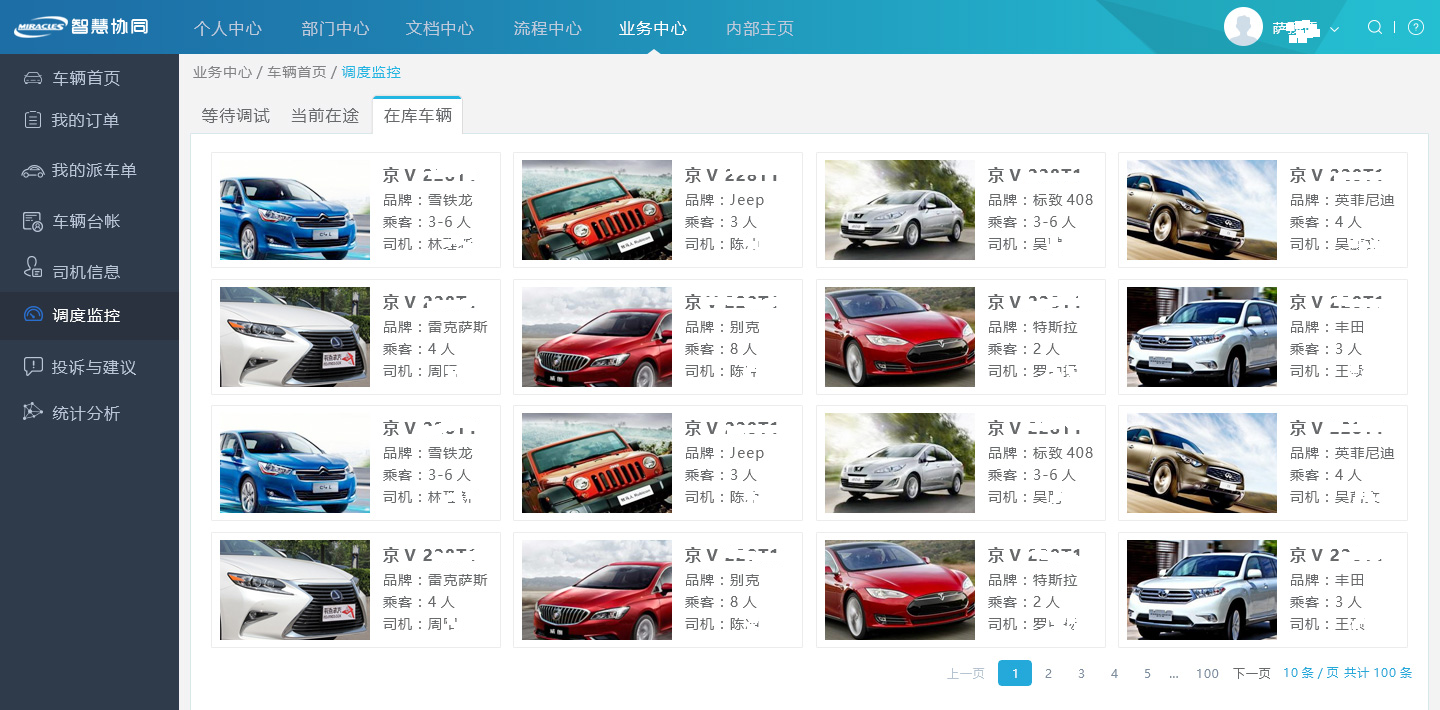
Task: Click the ledger icon beside 车辆台帐
Action: pos(33,221)
